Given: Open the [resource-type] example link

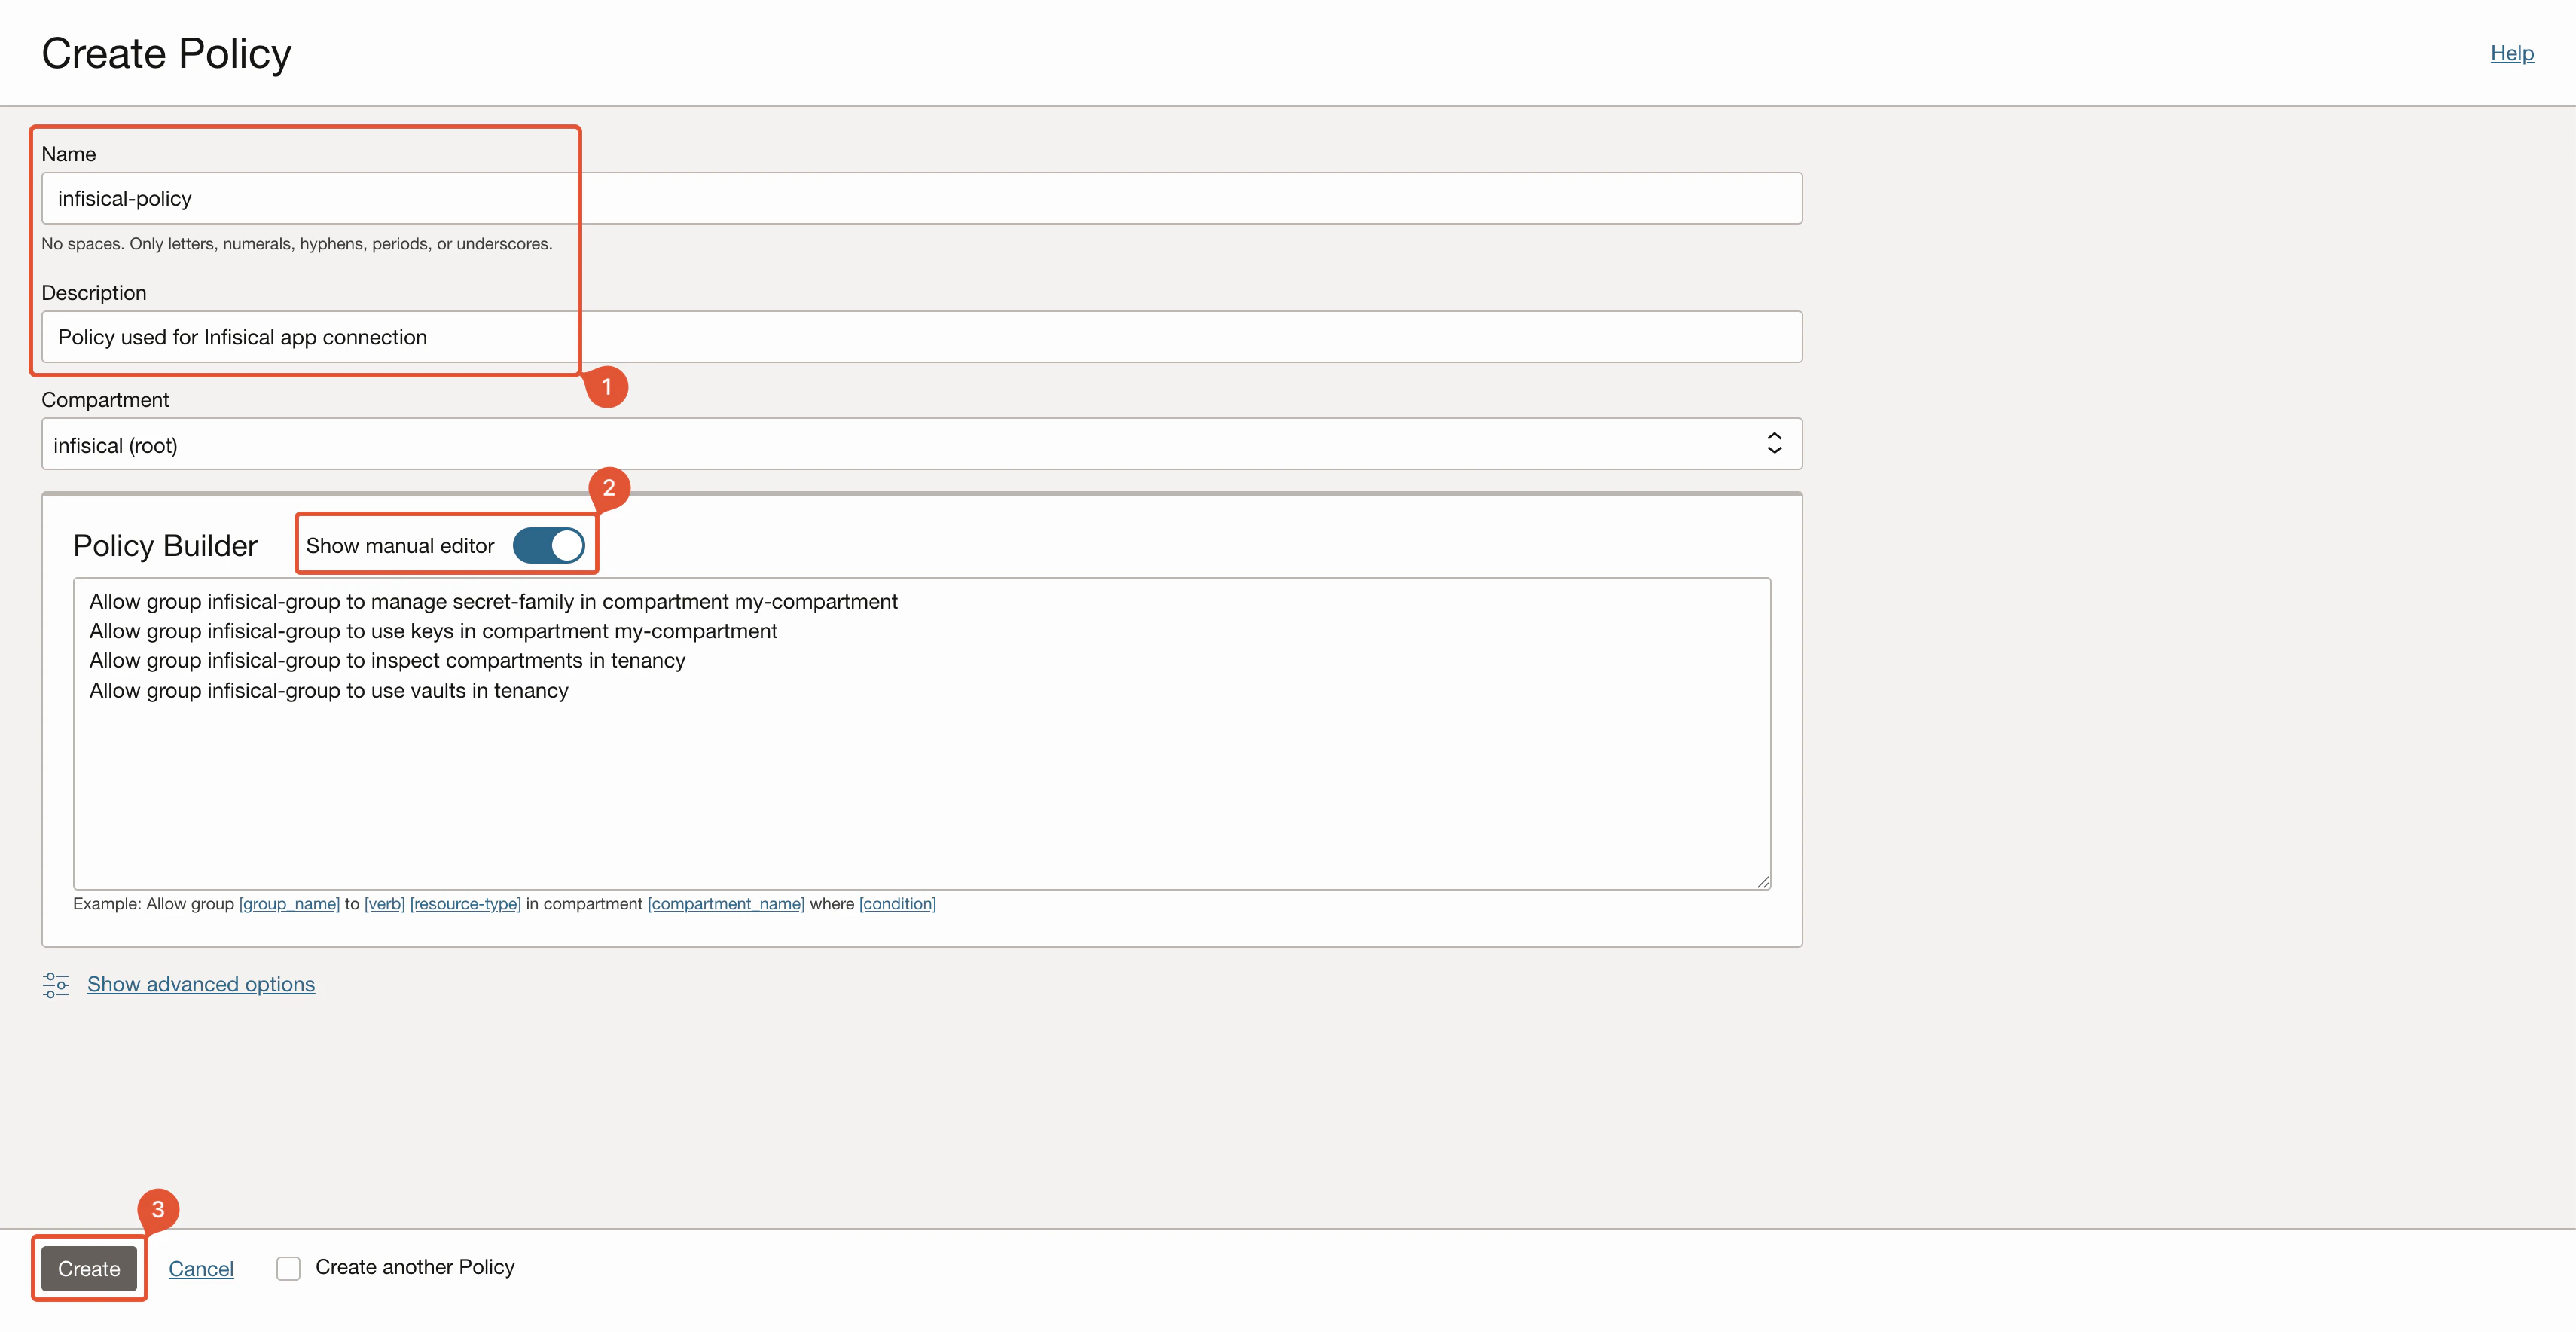Looking at the screenshot, I should [x=465, y=904].
